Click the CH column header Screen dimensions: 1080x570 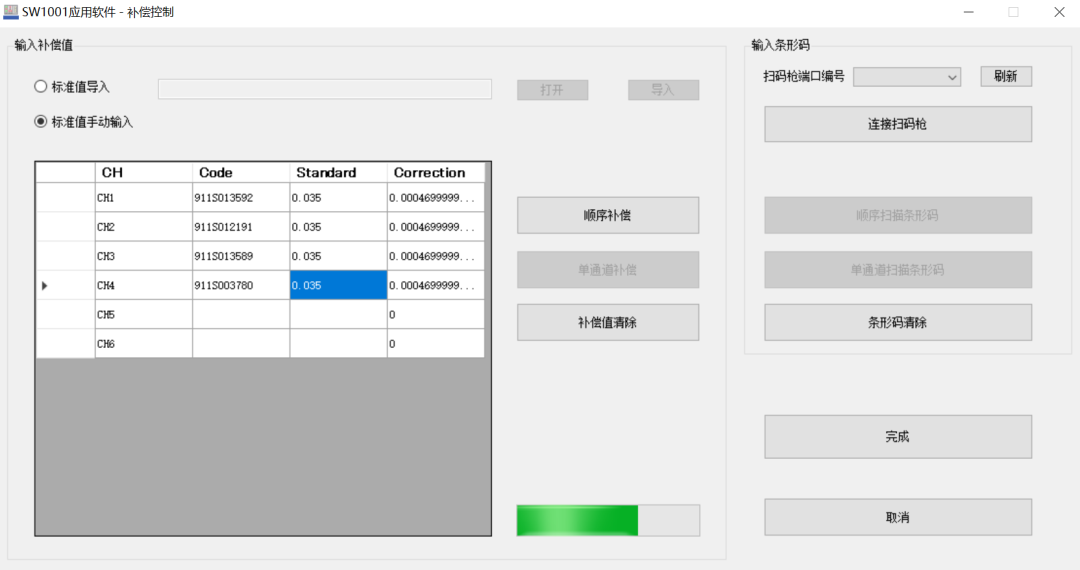[143, 172]
